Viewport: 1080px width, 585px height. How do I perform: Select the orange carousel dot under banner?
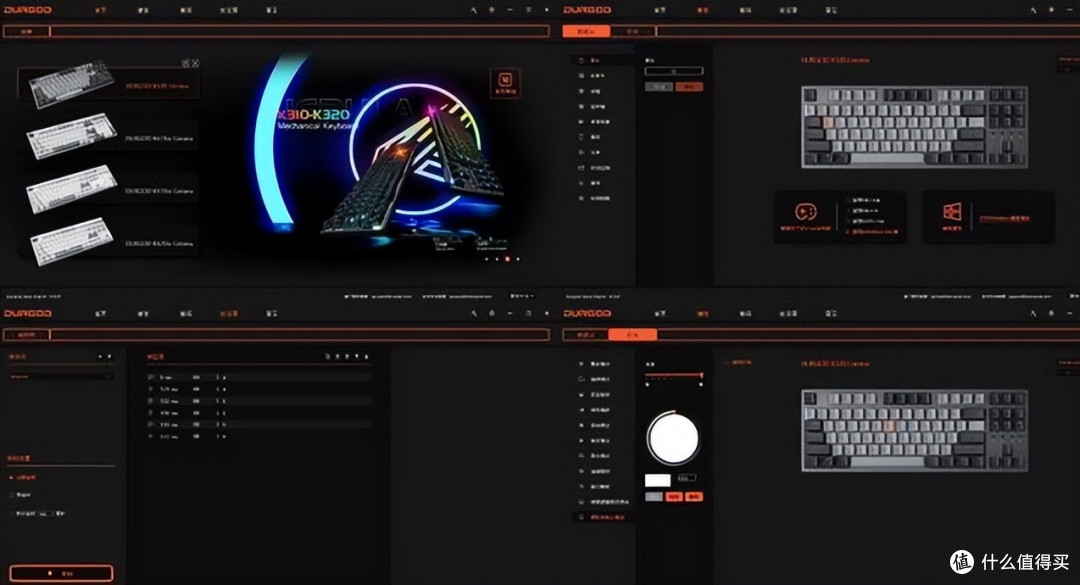(x=508, y=259)
